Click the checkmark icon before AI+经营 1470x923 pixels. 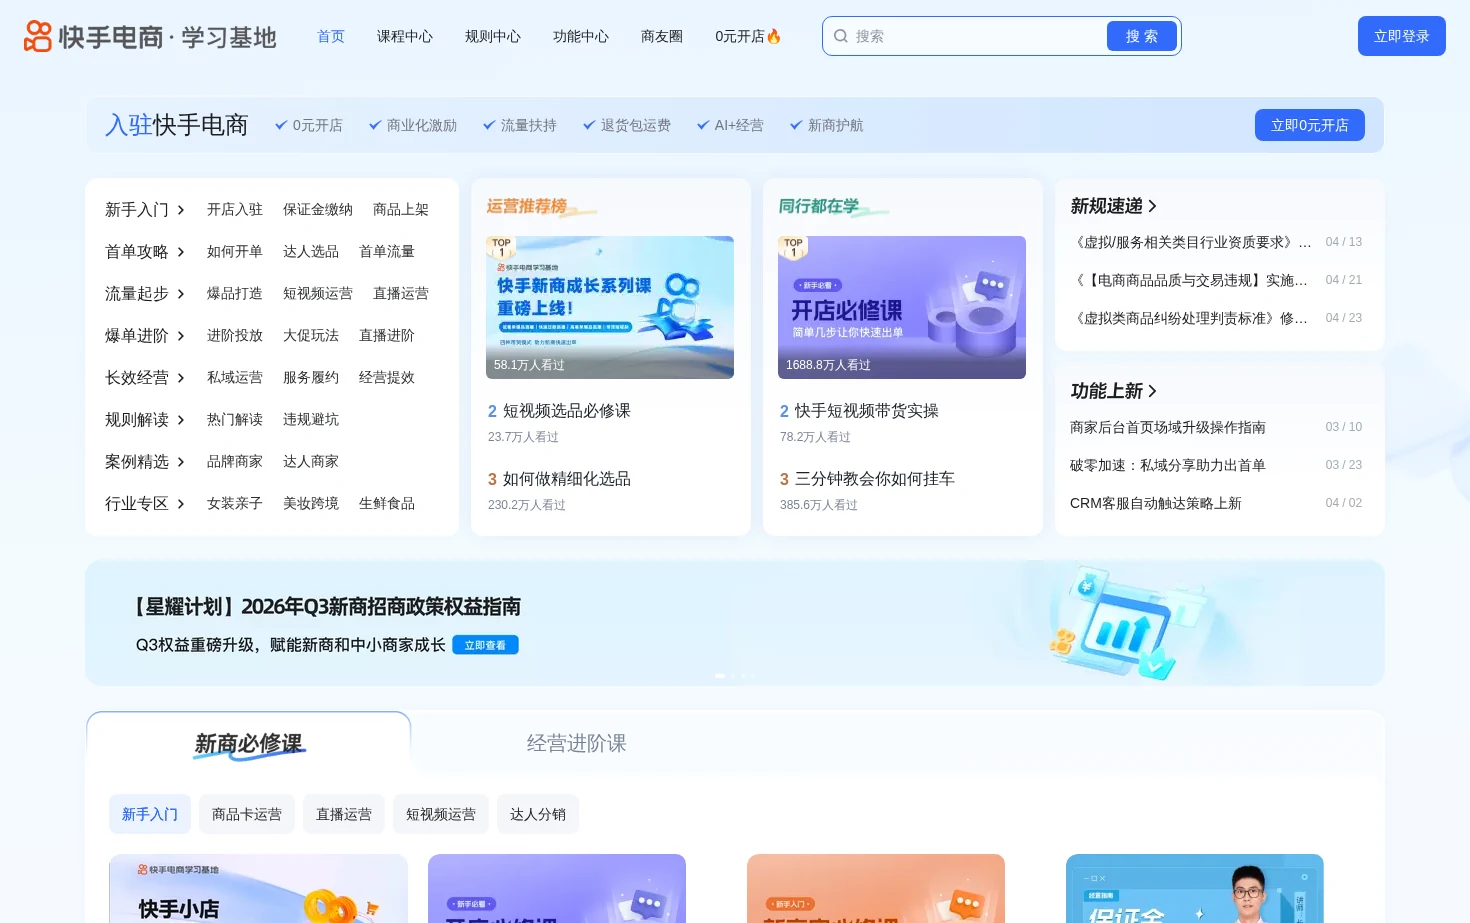(703, 125)
